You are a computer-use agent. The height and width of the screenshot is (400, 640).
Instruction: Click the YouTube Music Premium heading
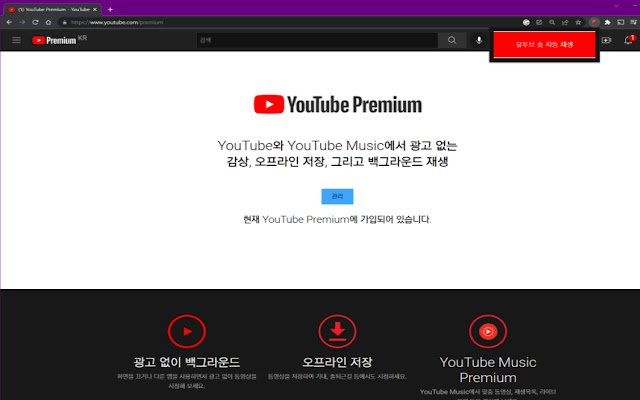[x=488, y=370]
